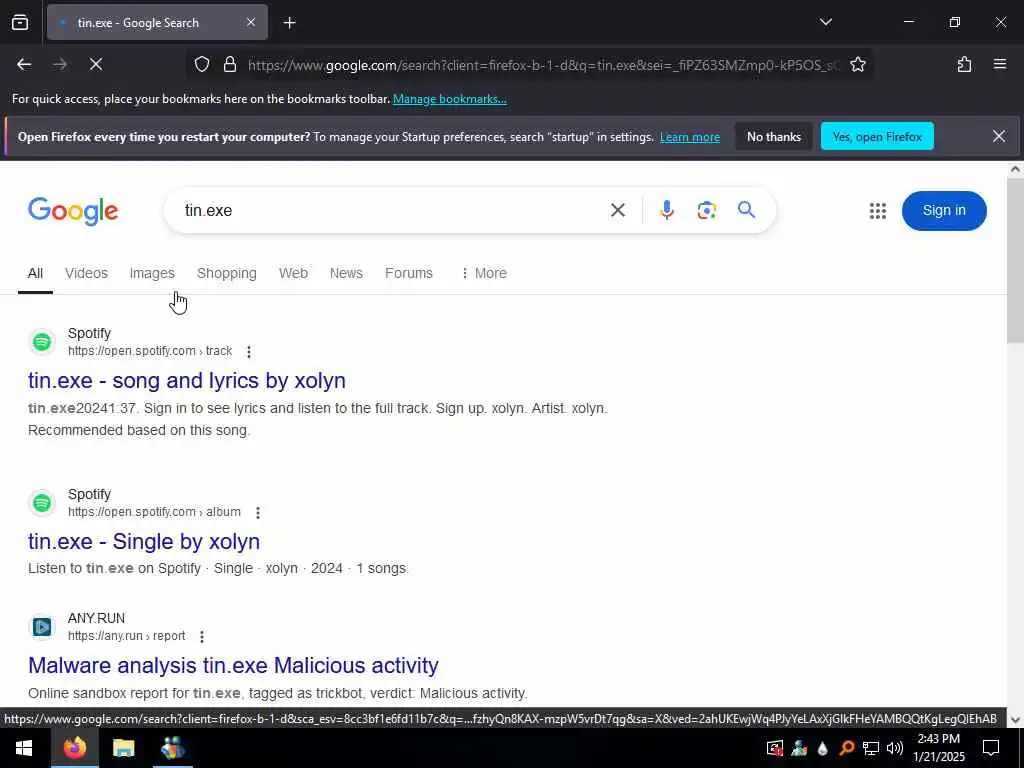Choose No thanks on startup prompt

pyautogui.click(x=774, y=136)
